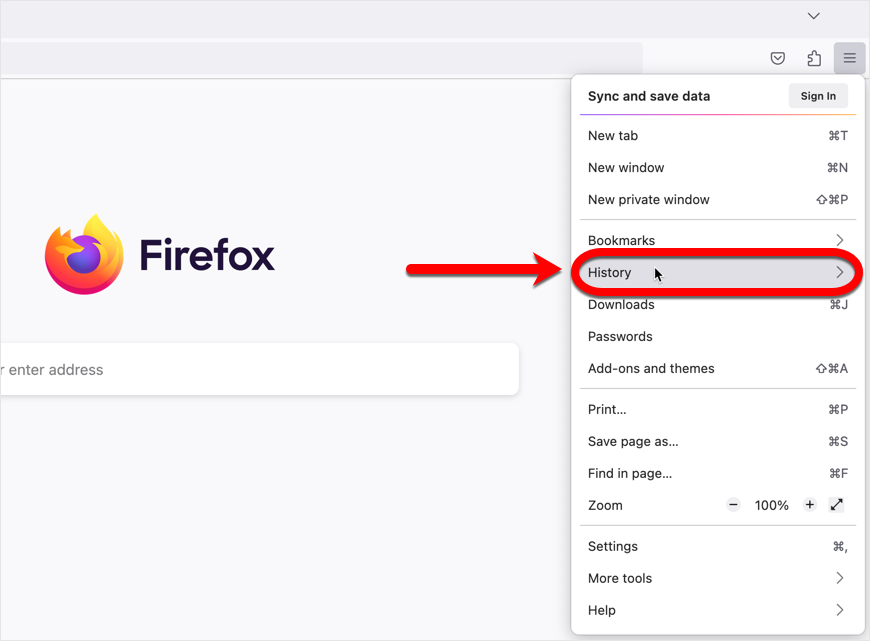Click the 100% zoom level control
Screen dimensions: 870x641
[x=771, y=505]
